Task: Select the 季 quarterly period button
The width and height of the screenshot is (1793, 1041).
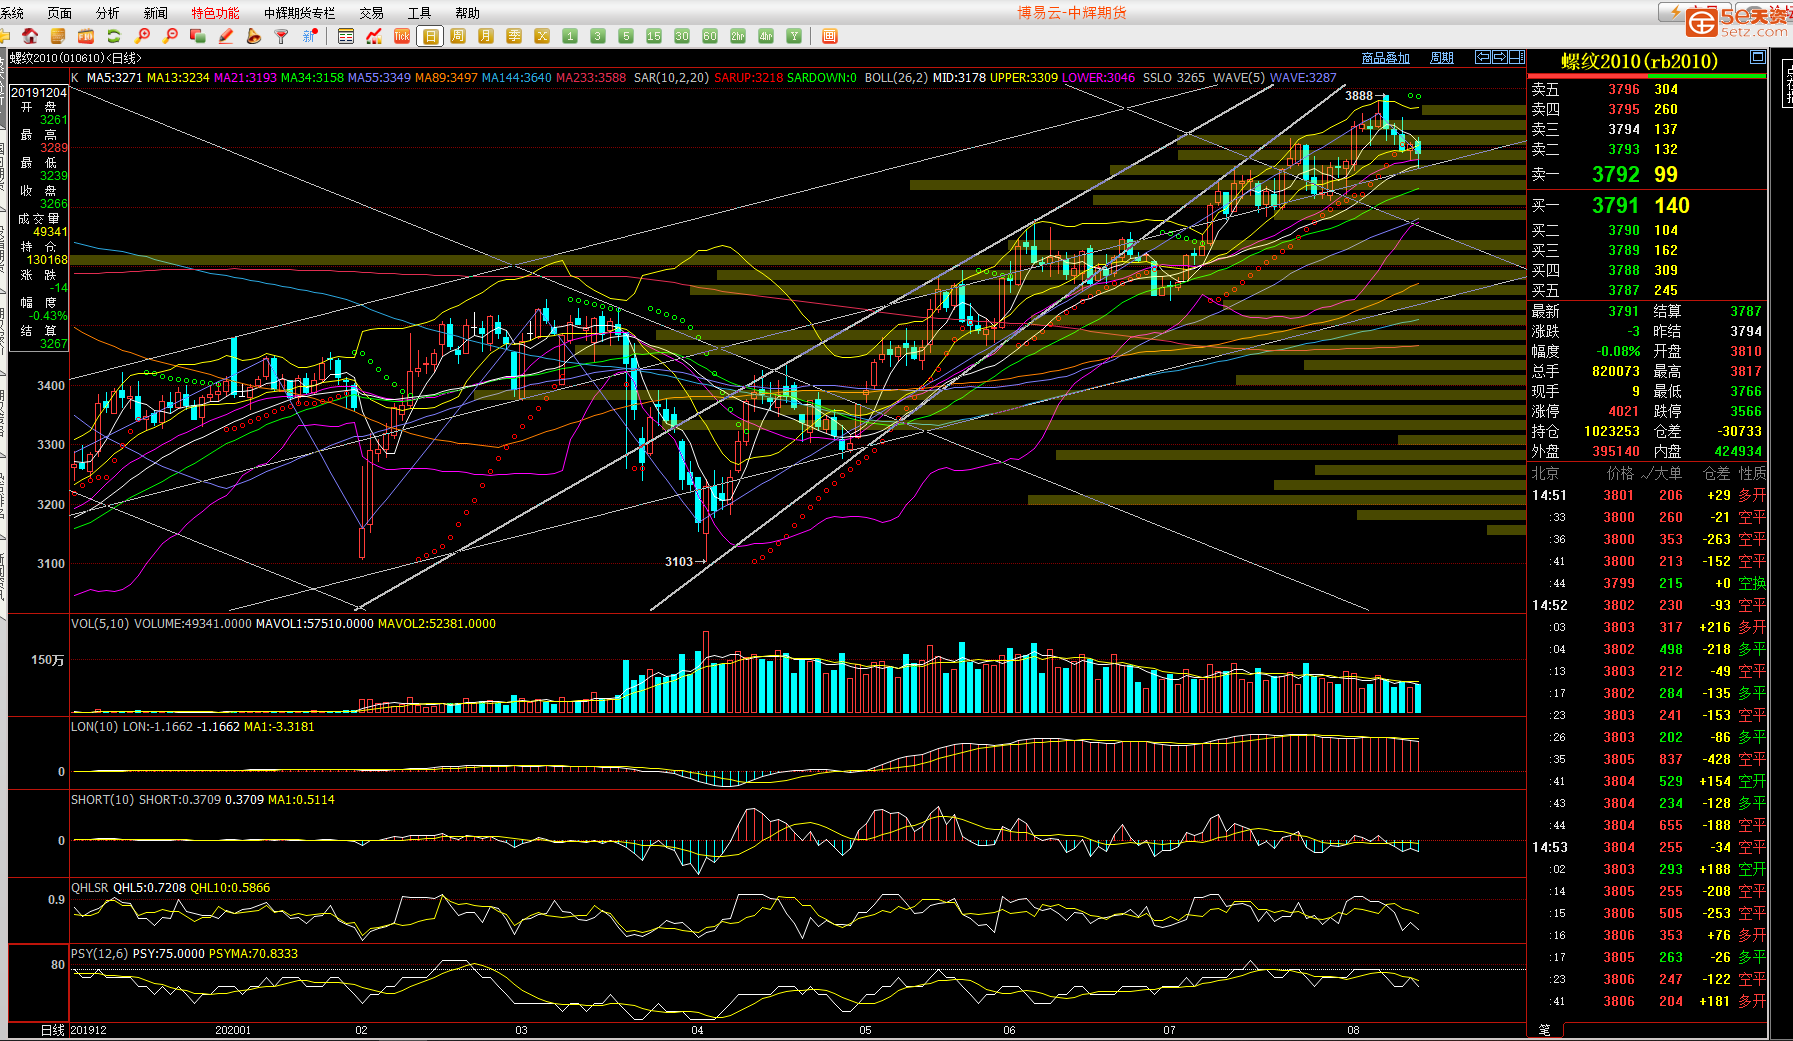Action: pyautogui.click(x=514, y=36)
